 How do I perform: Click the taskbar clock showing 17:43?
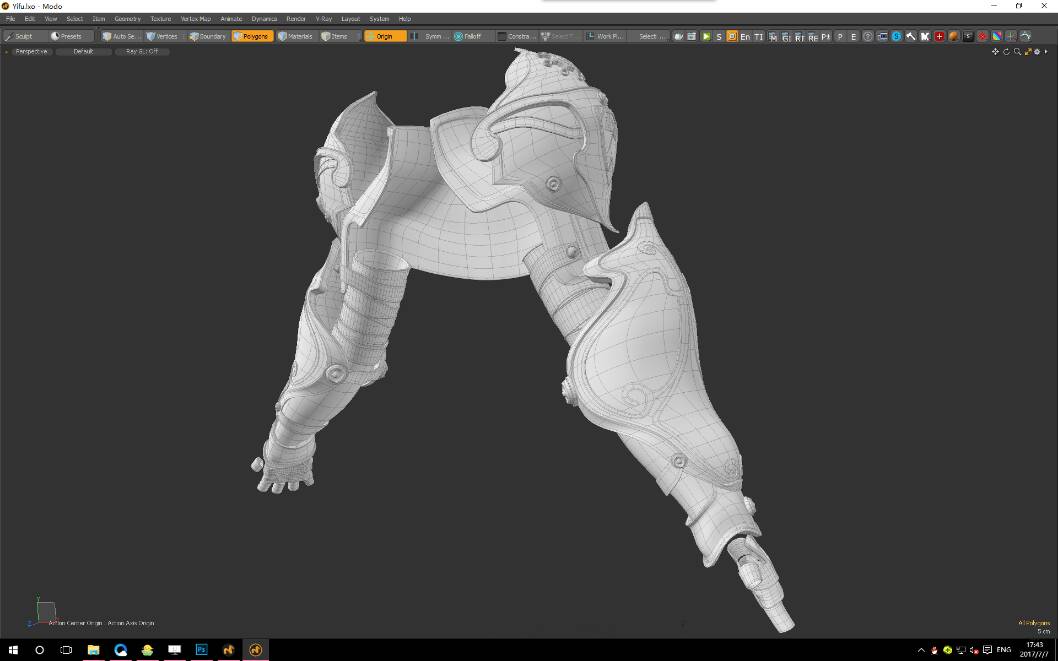(x=1034, y=650)
